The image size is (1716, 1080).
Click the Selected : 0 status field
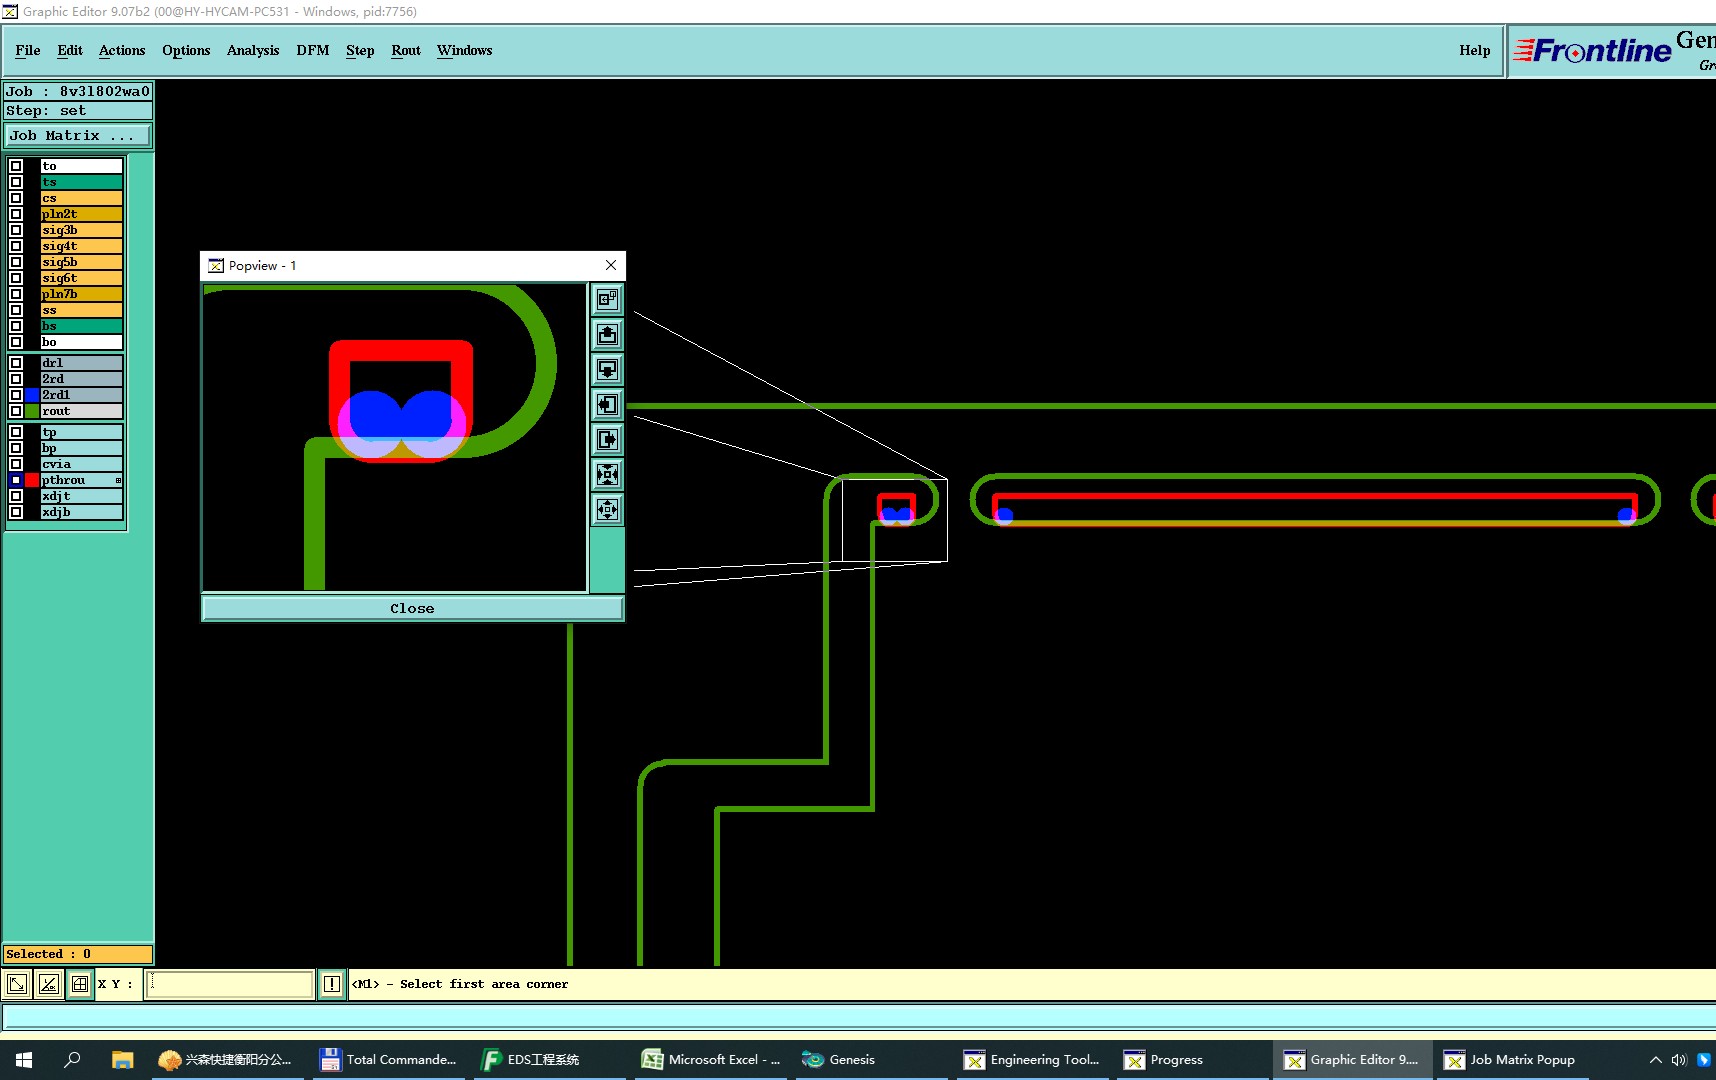[78, 954]
